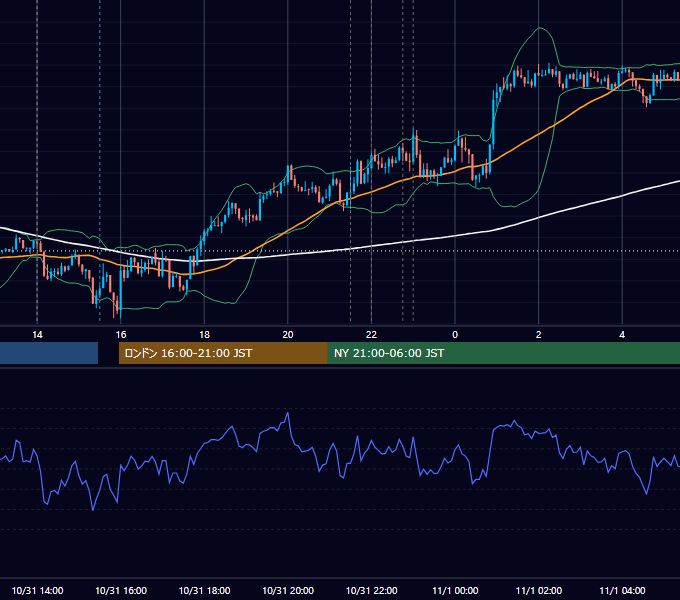
Task: Click the hour 14 axis label
Action: [x=37, y=334]
